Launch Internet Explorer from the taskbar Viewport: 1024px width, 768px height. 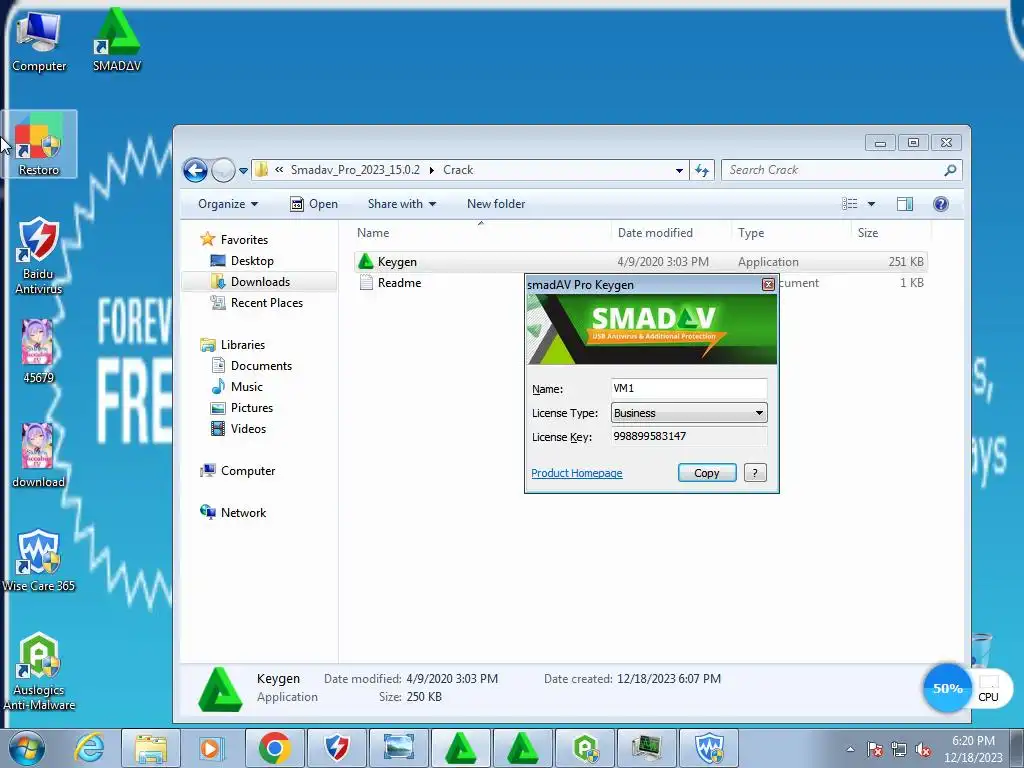(x=89, y=748)
